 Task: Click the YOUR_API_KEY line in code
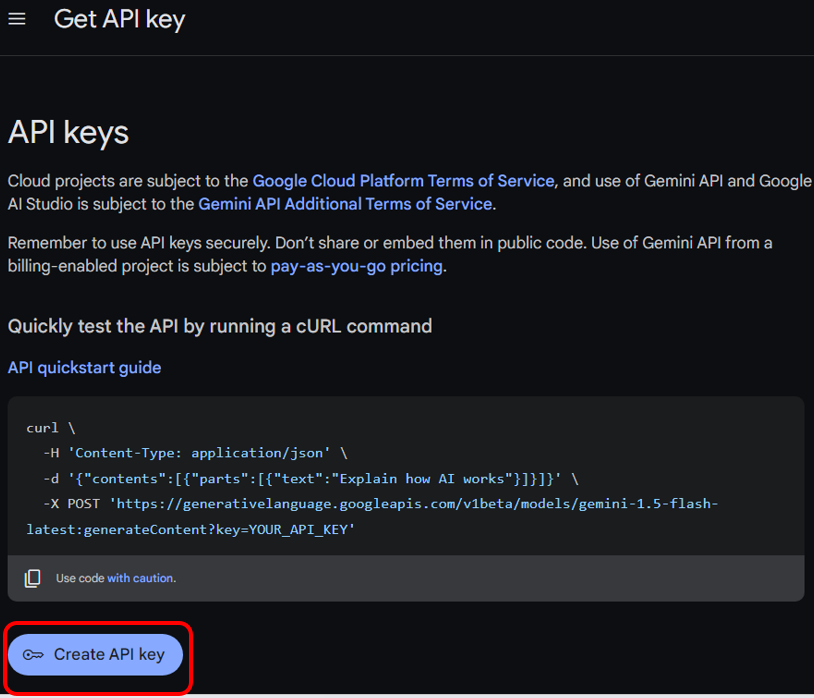[x=191, y=529]
